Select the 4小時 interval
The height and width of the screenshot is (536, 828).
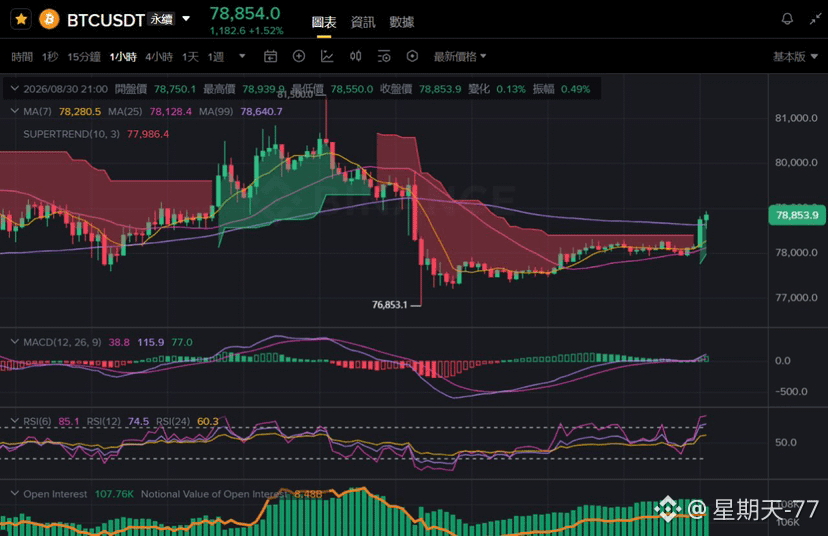(159, 57)
